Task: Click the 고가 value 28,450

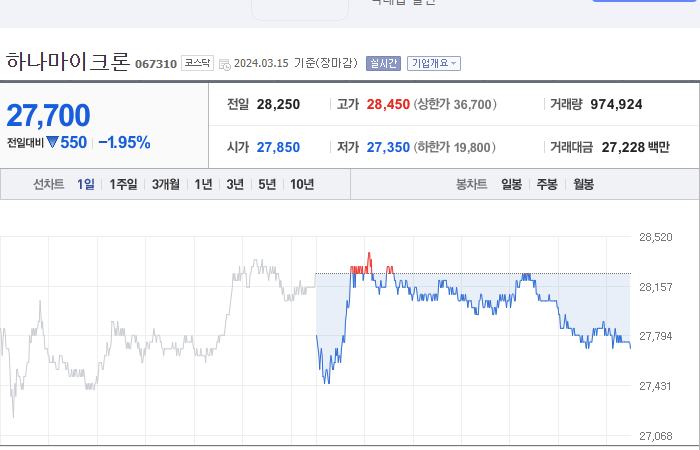Action: 388,104
